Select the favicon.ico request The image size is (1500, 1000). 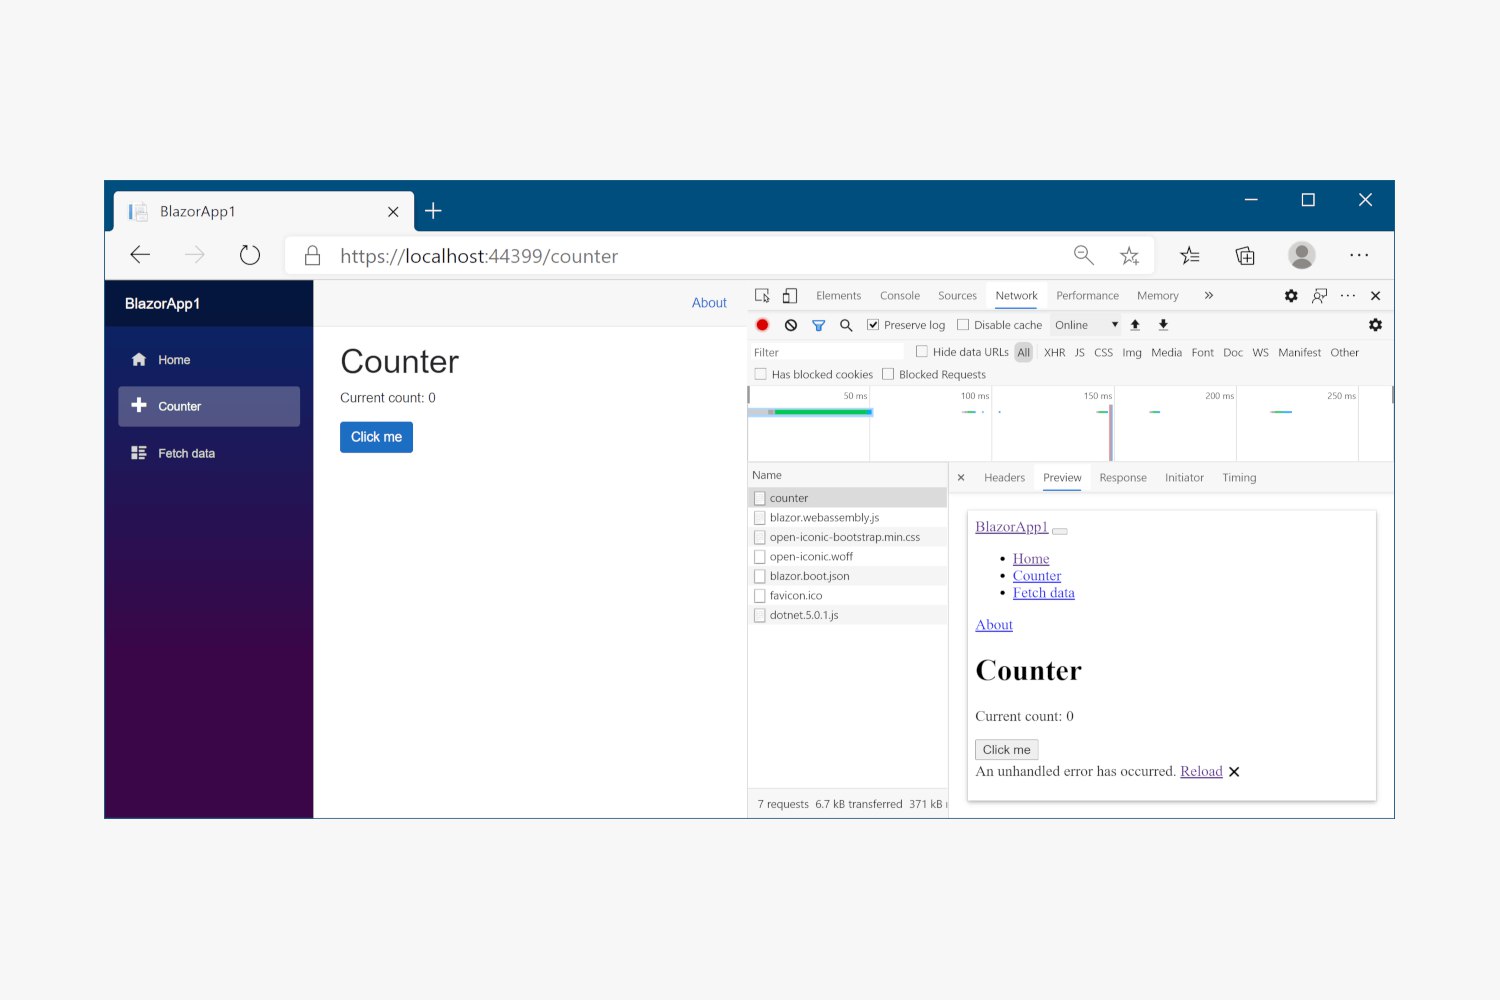point(847,596)
